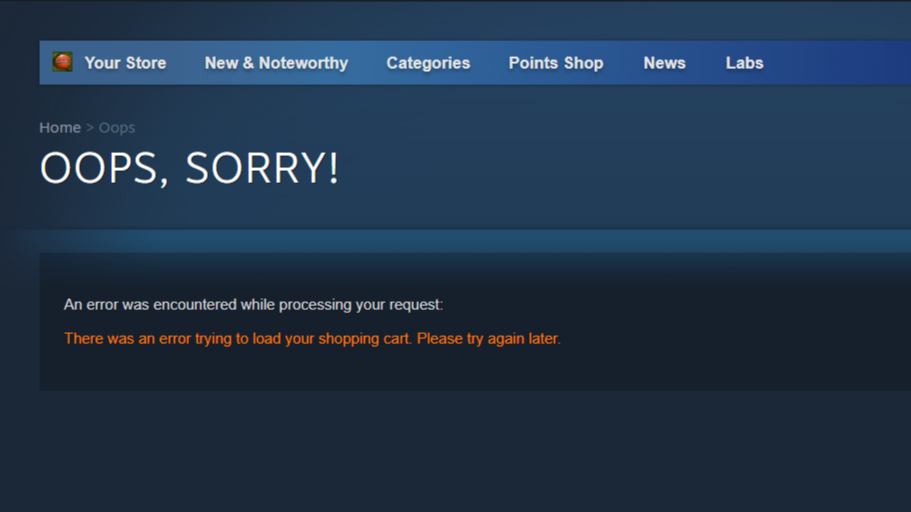This screenshot has height=512, width=911.
Task: Open the Labs page
Action: (x=744, y=63)
